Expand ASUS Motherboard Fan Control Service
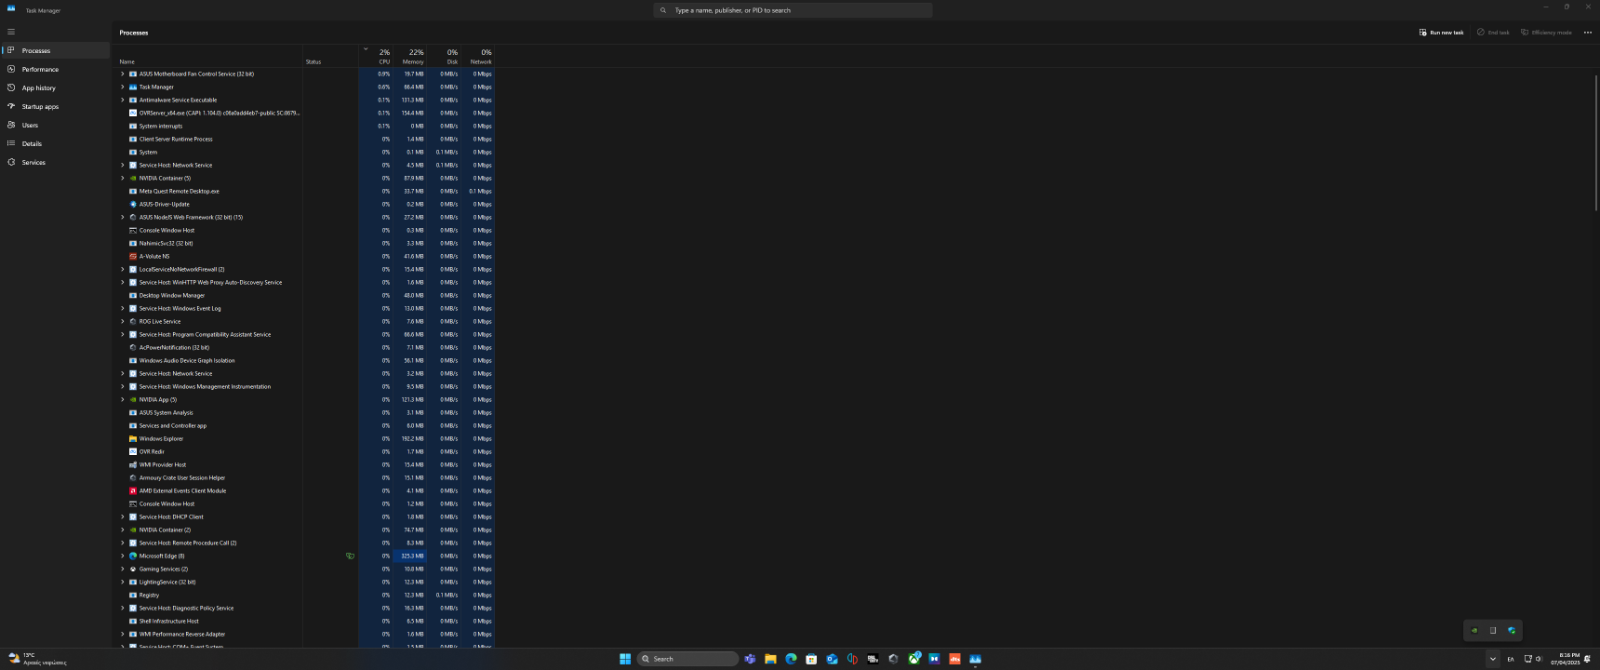Image resolution: width=1600 pixels, height=670 pixels. pyautogui.click(x=123, y=74)
